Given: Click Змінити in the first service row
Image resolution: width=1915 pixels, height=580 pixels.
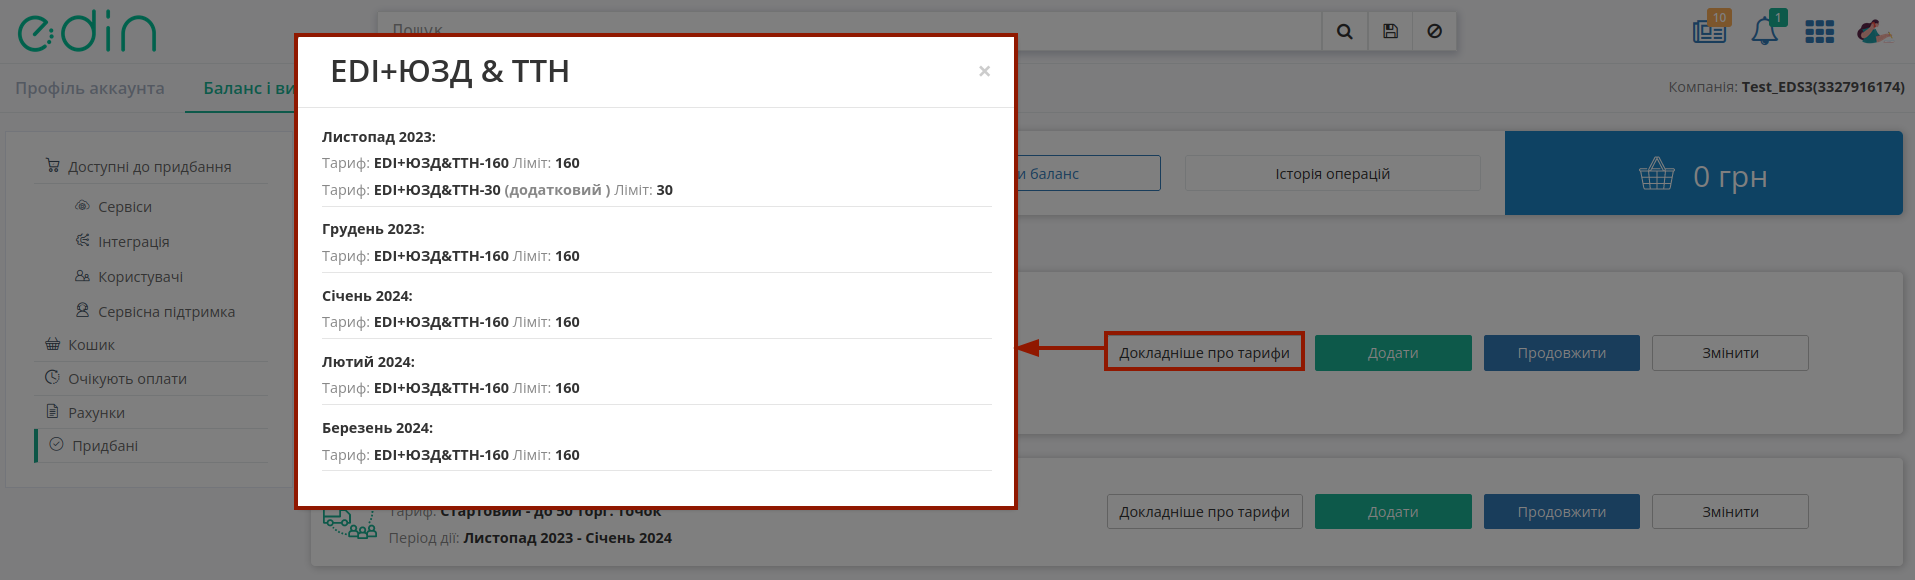Looking at the screenshot, I should (x=1730, y=353).
